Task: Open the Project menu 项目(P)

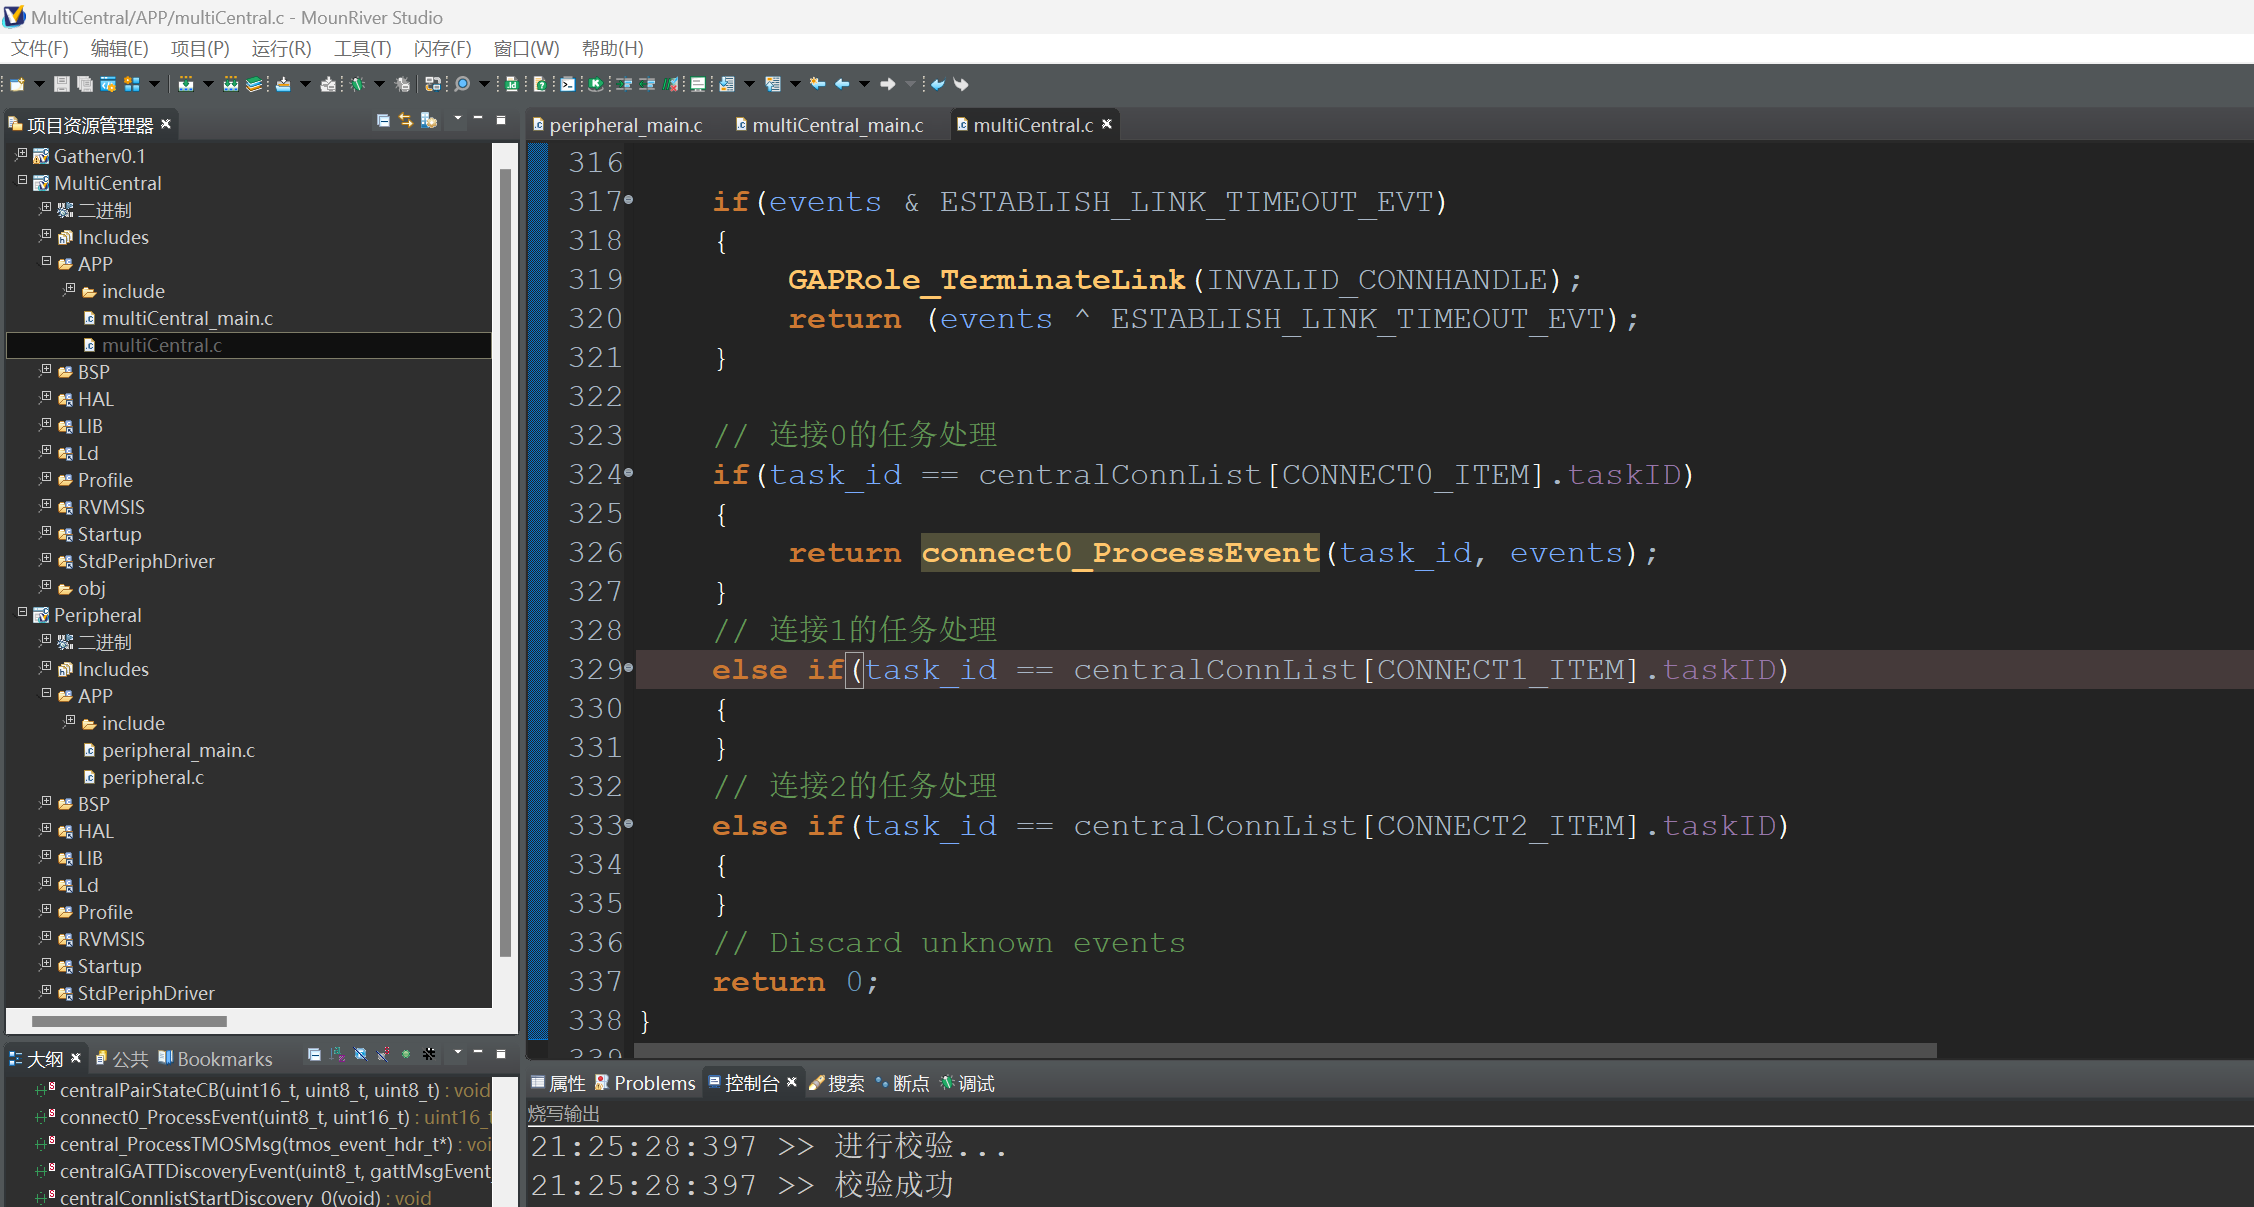Action: coord(200,48)
